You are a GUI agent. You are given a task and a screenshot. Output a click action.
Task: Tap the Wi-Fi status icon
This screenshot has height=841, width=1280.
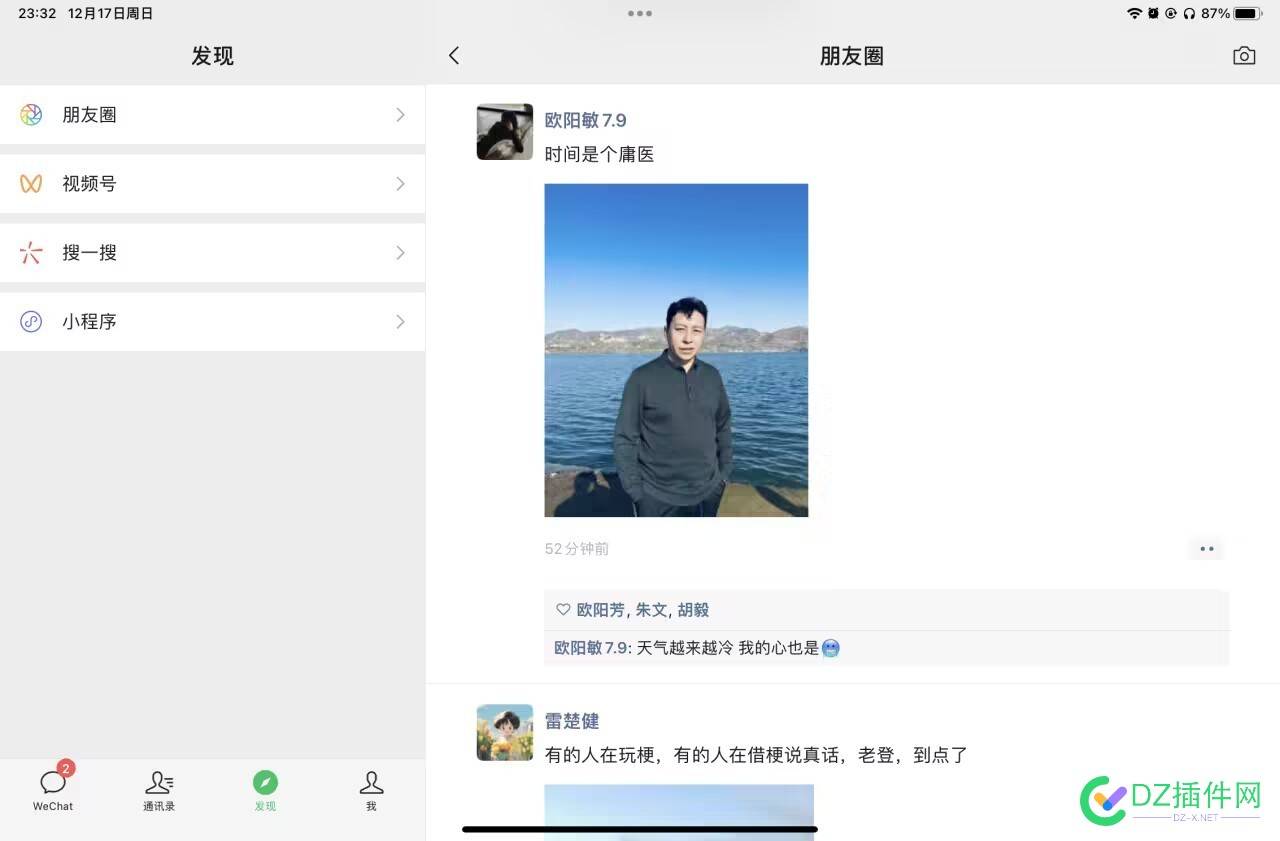(x=1134, y=14)
